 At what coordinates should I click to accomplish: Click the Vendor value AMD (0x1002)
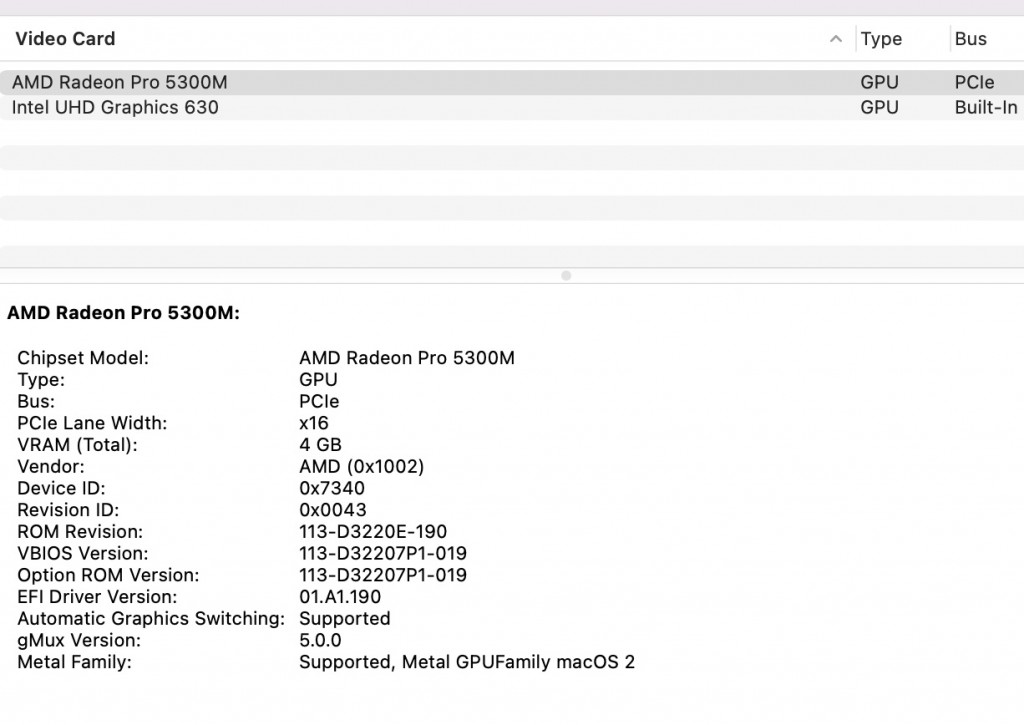point(362,466)
